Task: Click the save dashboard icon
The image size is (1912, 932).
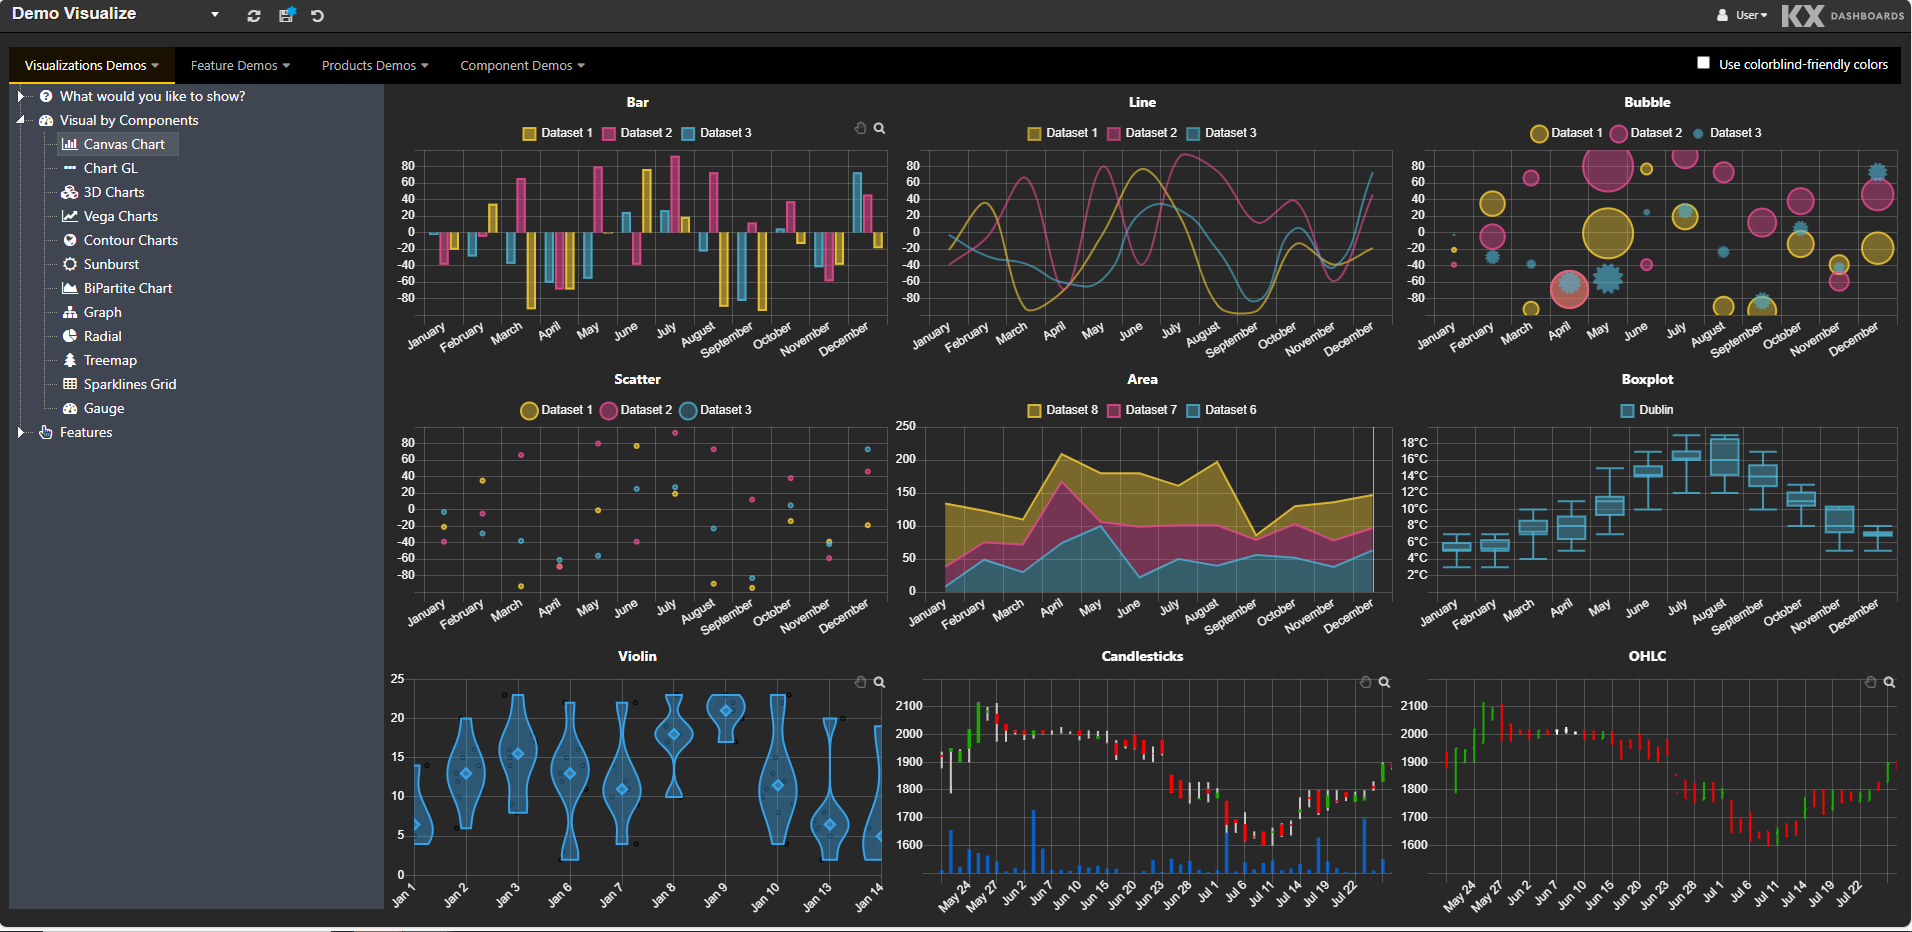Action: (287, 15)
